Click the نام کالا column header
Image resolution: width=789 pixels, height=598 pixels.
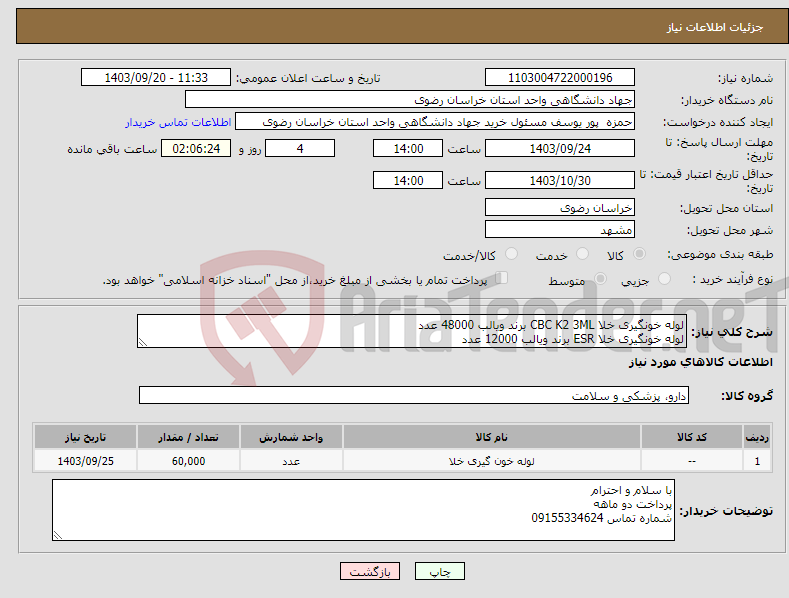(x=492, y=437)
